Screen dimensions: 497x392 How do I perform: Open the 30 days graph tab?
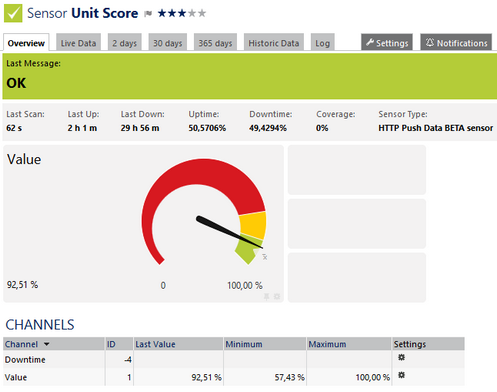168,43
